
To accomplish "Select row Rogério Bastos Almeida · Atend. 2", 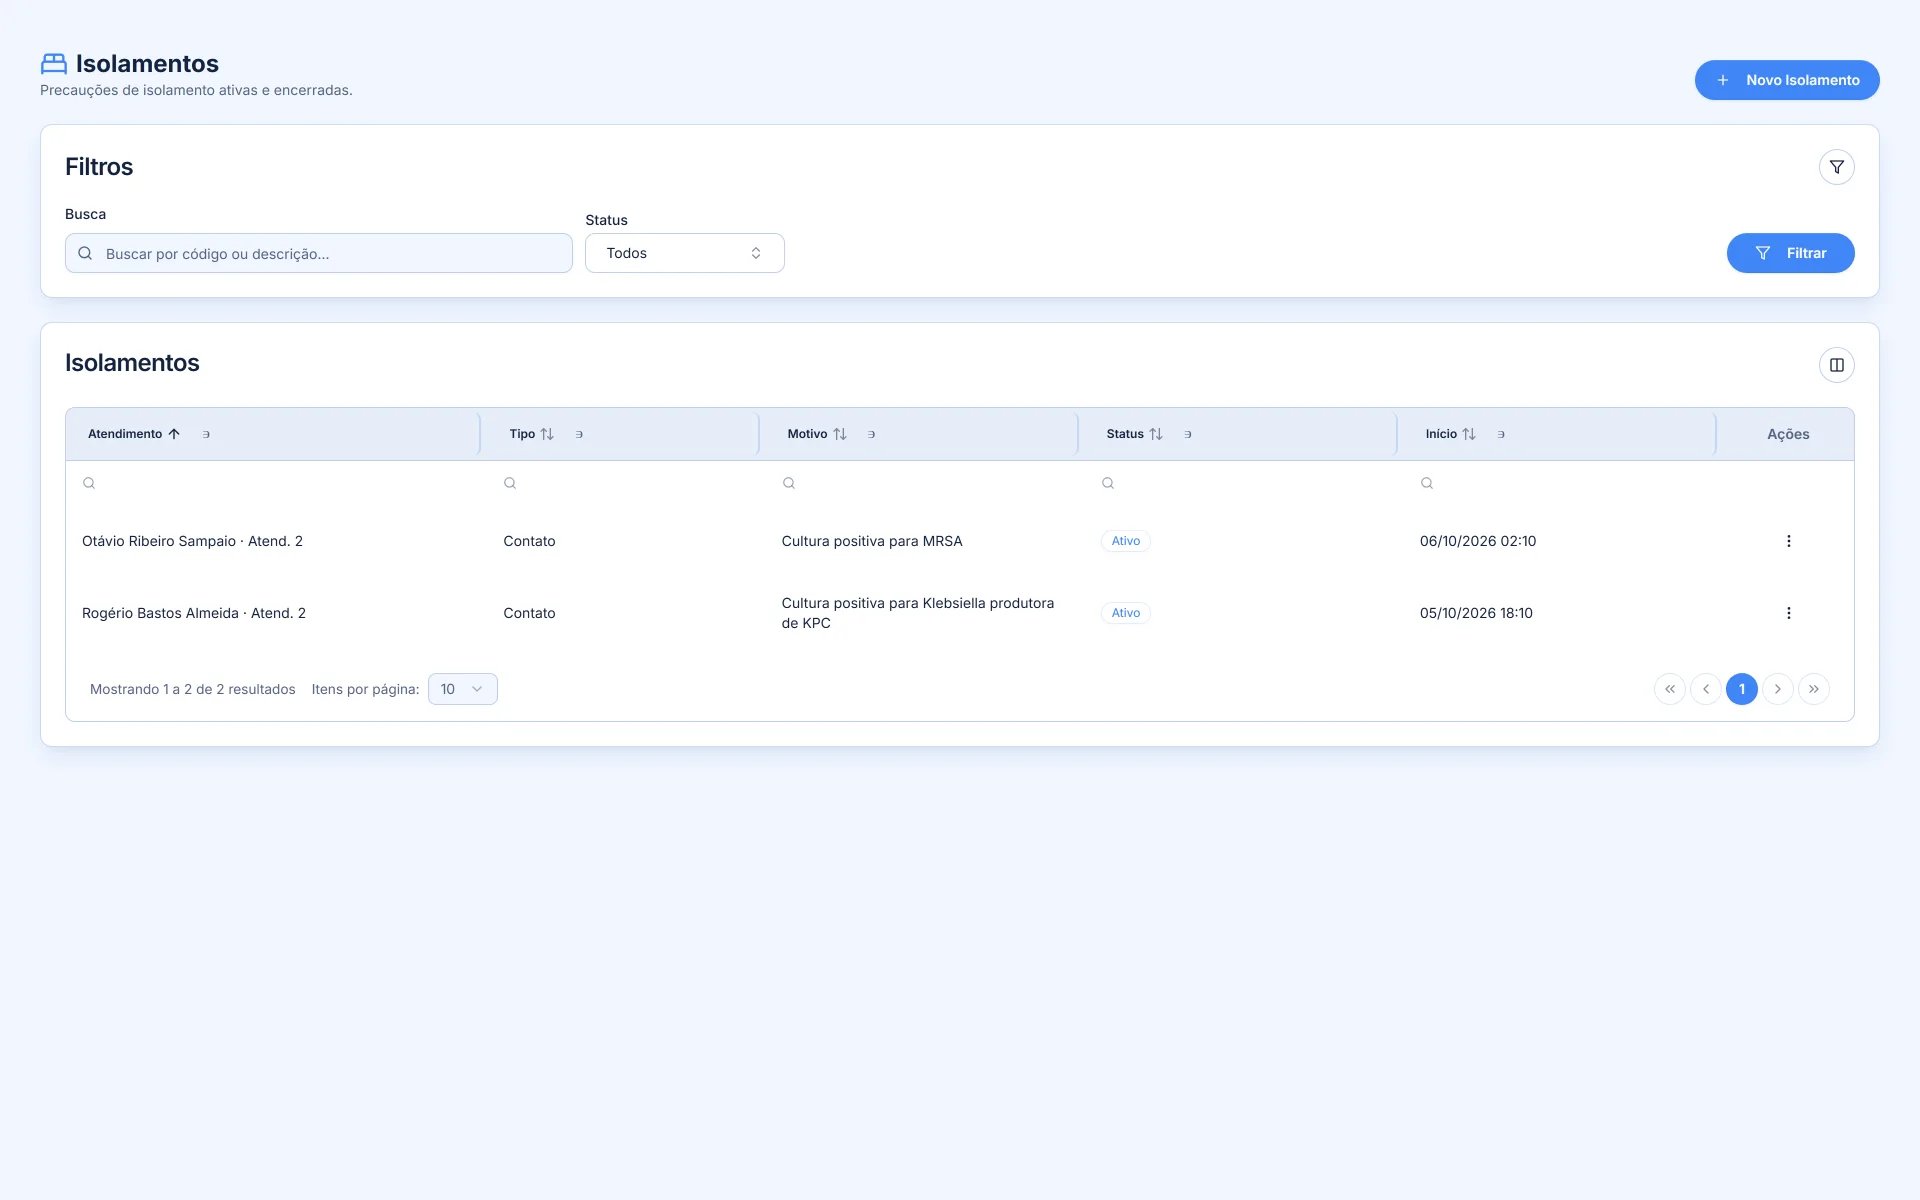I will tap(960, 613).
